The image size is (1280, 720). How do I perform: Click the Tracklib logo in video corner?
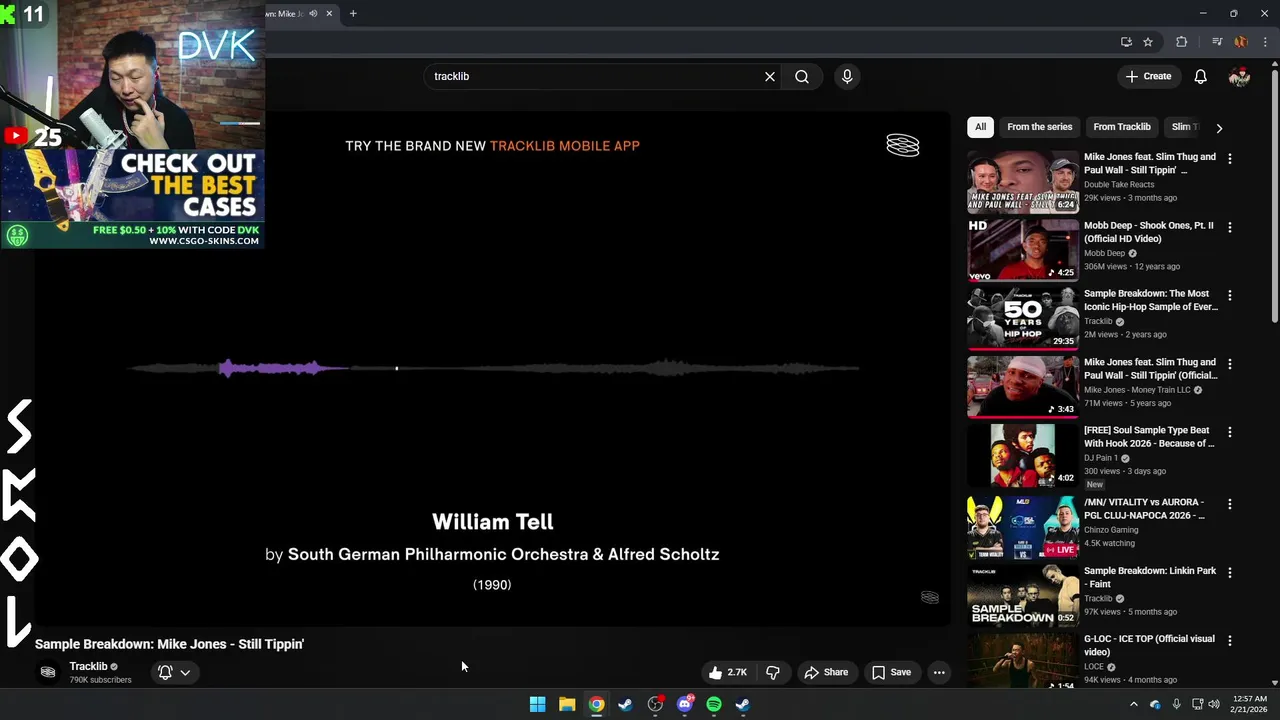(x=902, y=146)
